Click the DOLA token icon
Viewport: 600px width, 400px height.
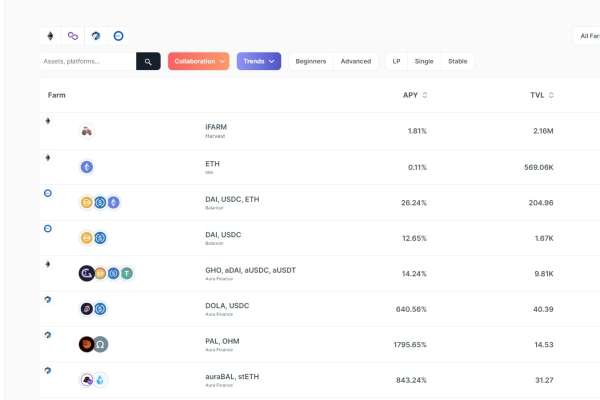[x=86, y=309]
